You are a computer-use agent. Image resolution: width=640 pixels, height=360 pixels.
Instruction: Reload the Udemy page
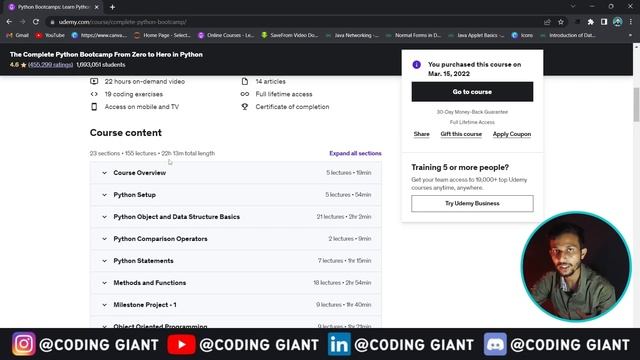36,22
